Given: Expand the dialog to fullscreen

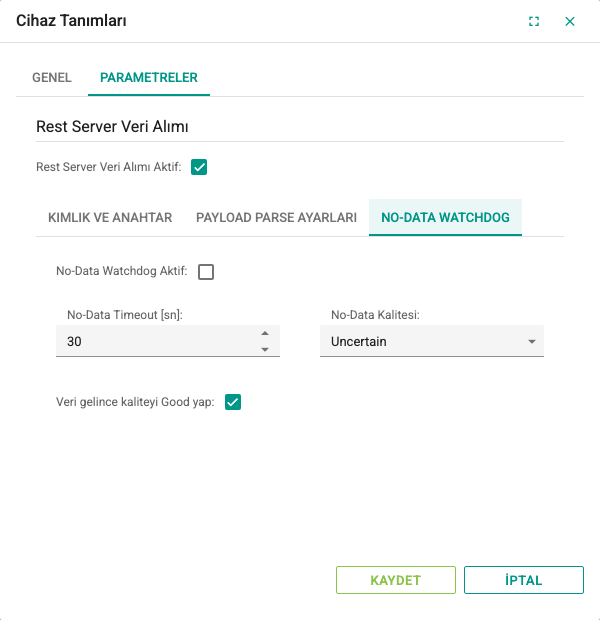Looking at the screenshot, I should pos(534,21).
